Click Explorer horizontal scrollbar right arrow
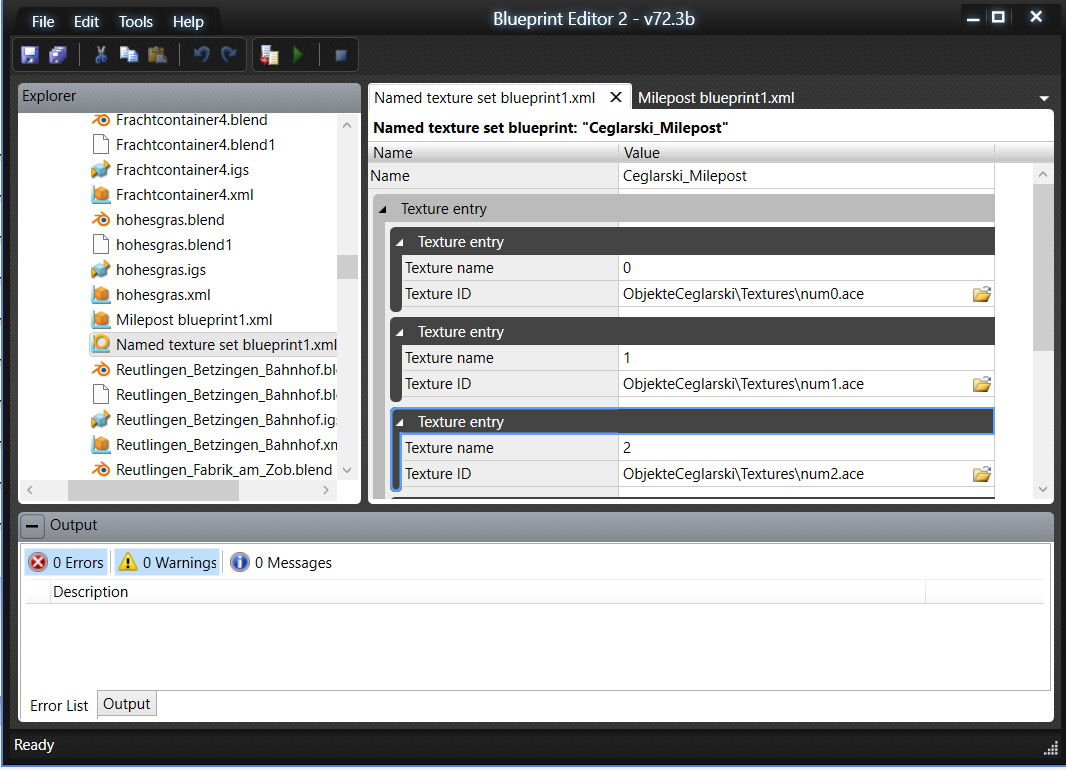The width and height of the screenshot is (1066, 770). pos(326,490)
